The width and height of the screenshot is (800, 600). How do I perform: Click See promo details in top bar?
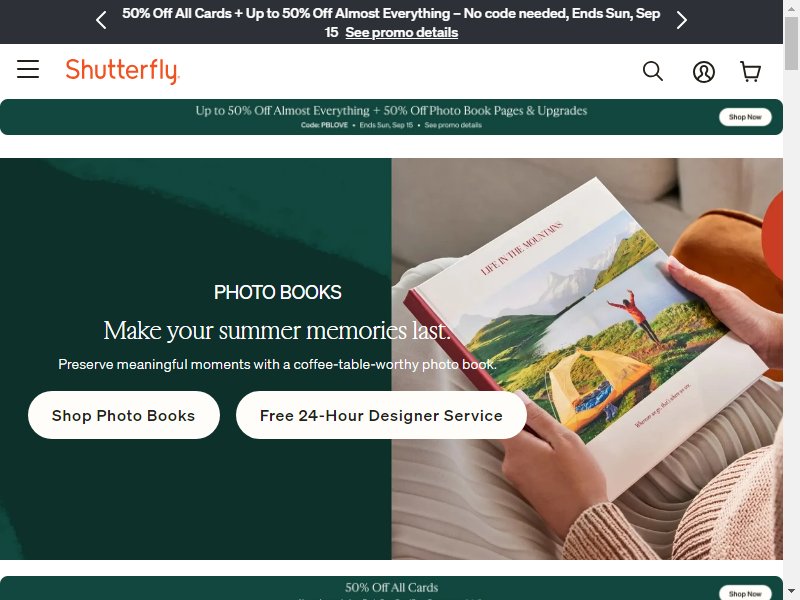tap(402, 32)
